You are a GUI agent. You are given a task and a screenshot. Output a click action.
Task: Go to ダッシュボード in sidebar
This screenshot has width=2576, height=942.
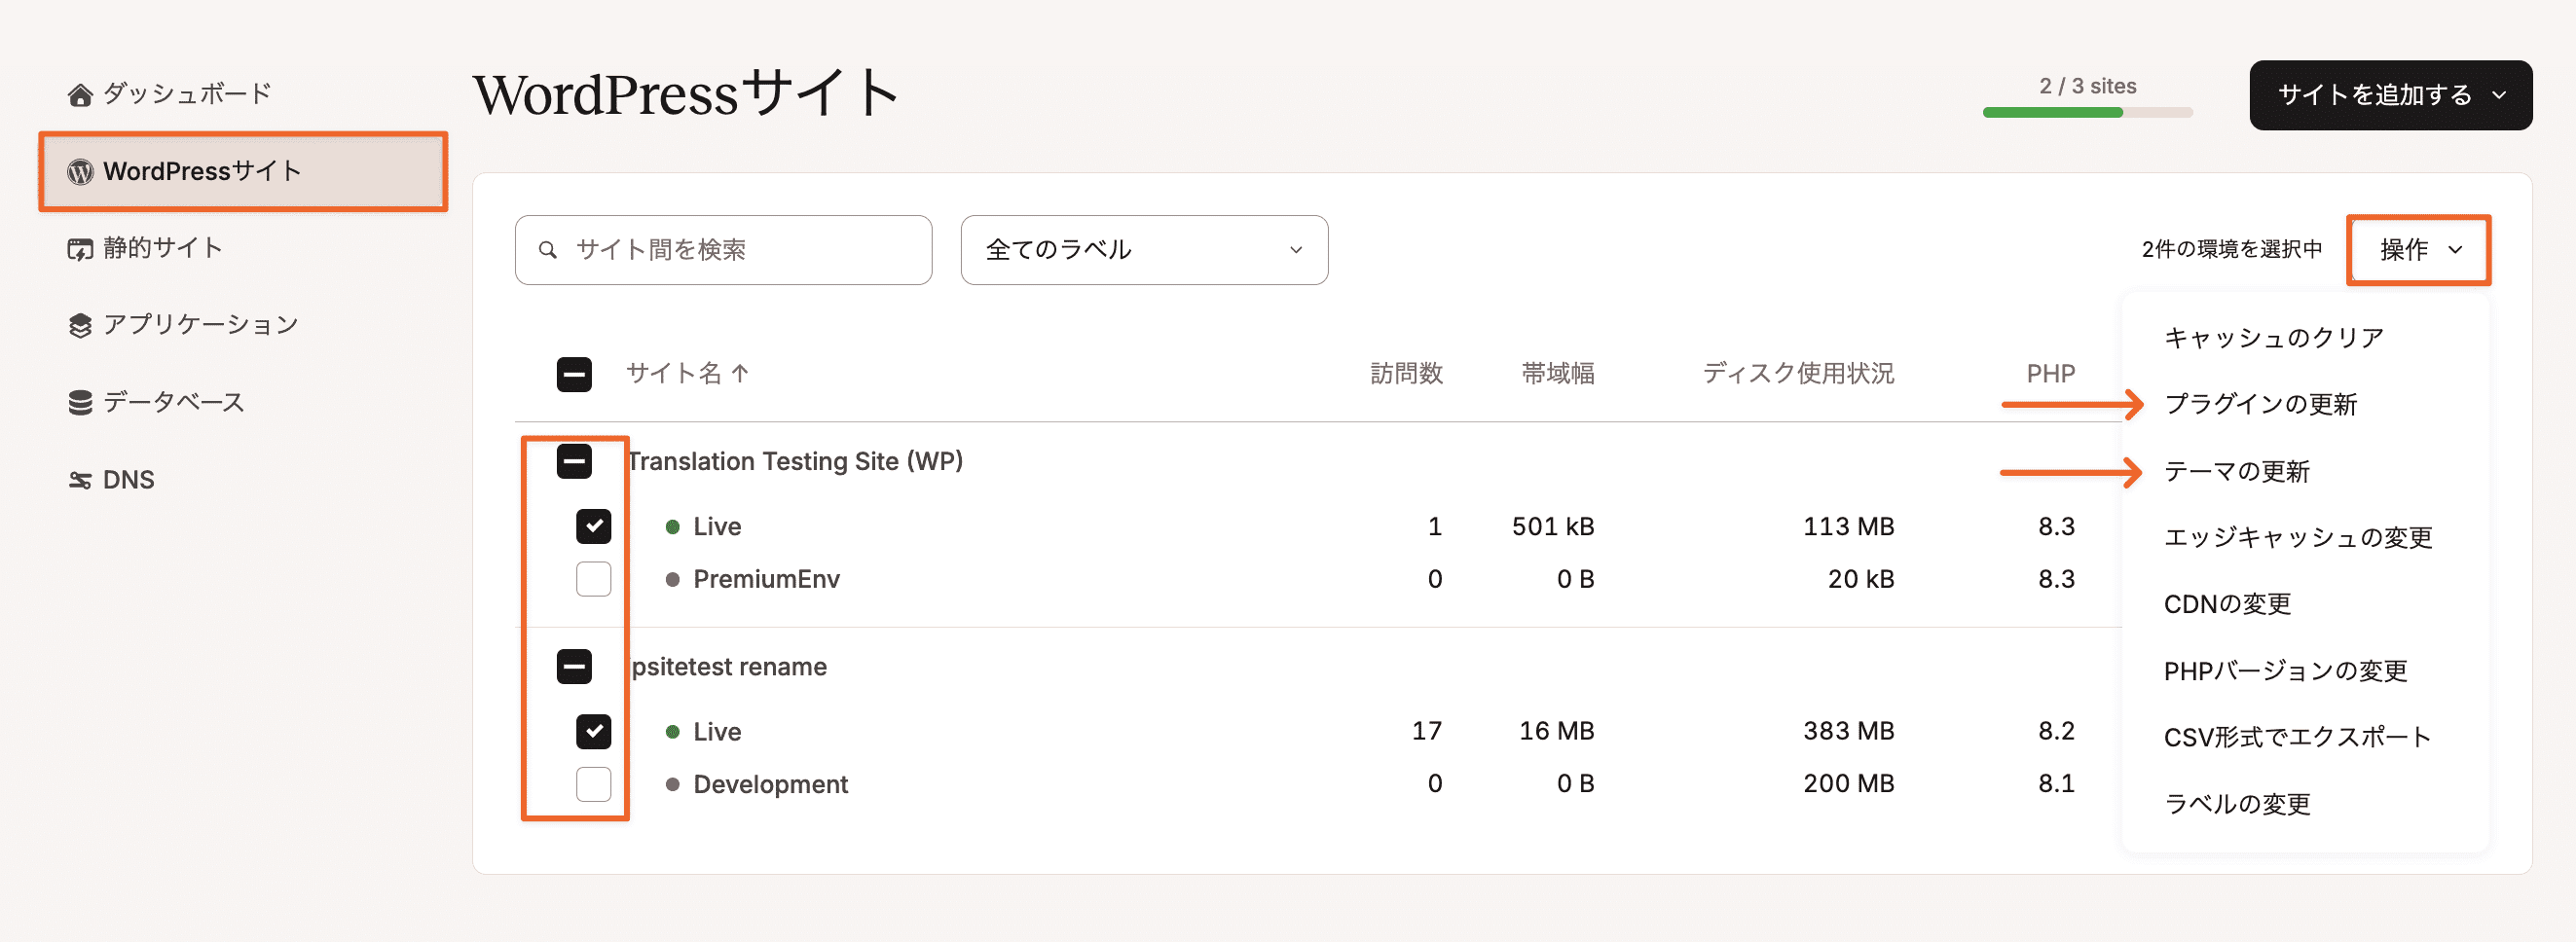187,94
